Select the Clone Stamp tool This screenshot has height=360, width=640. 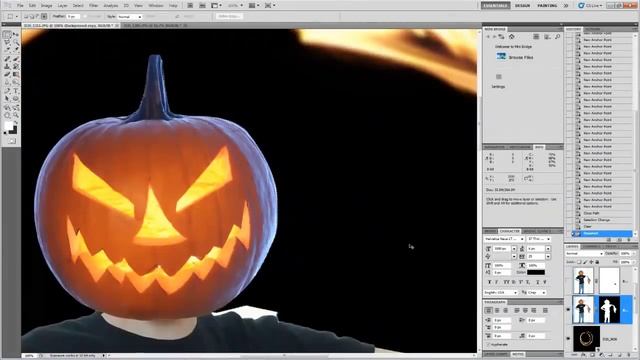[x=7, y=67]
